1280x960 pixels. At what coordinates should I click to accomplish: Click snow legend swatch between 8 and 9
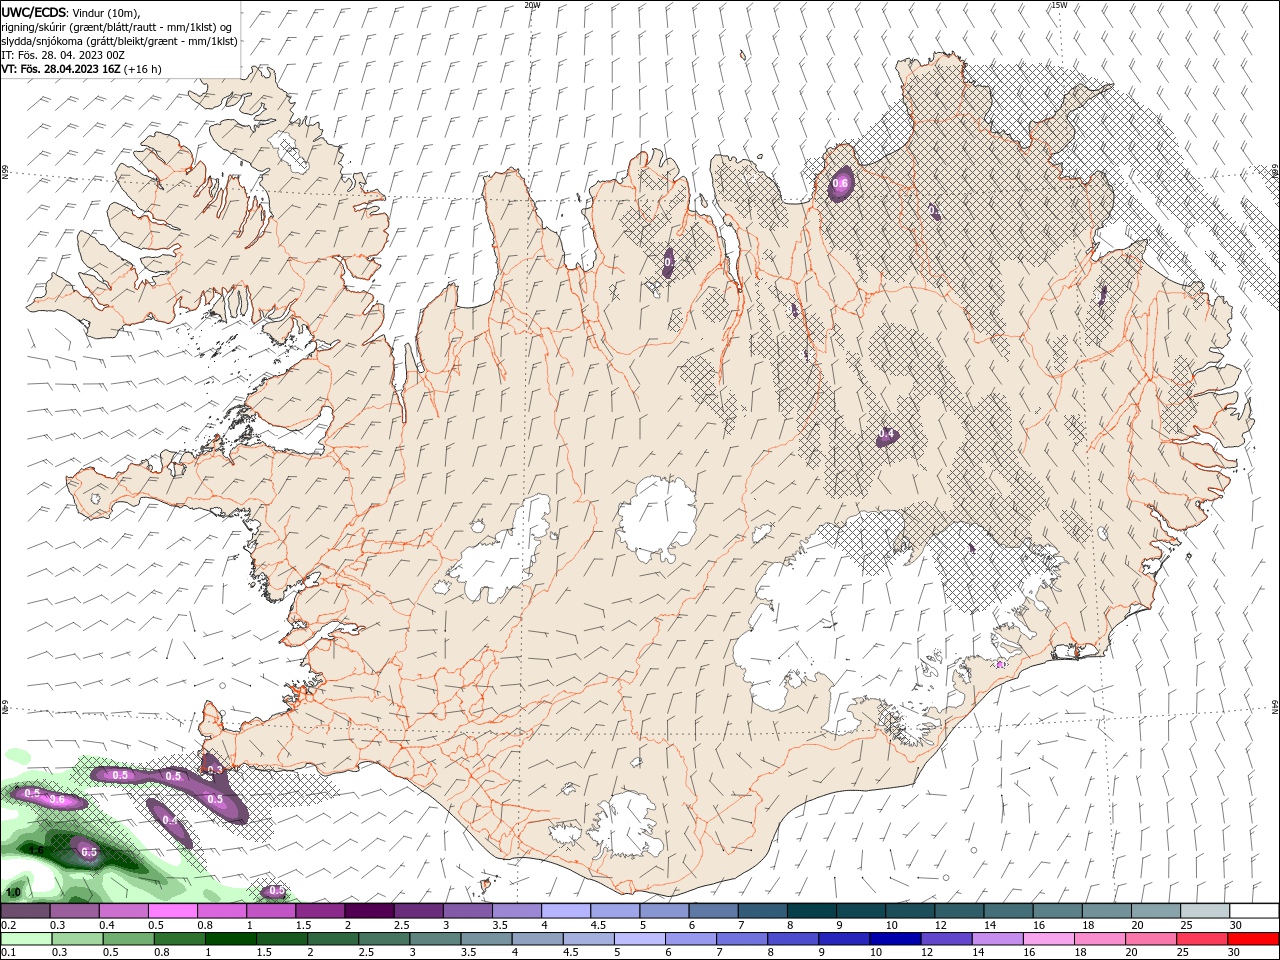(x=812, y=911)
